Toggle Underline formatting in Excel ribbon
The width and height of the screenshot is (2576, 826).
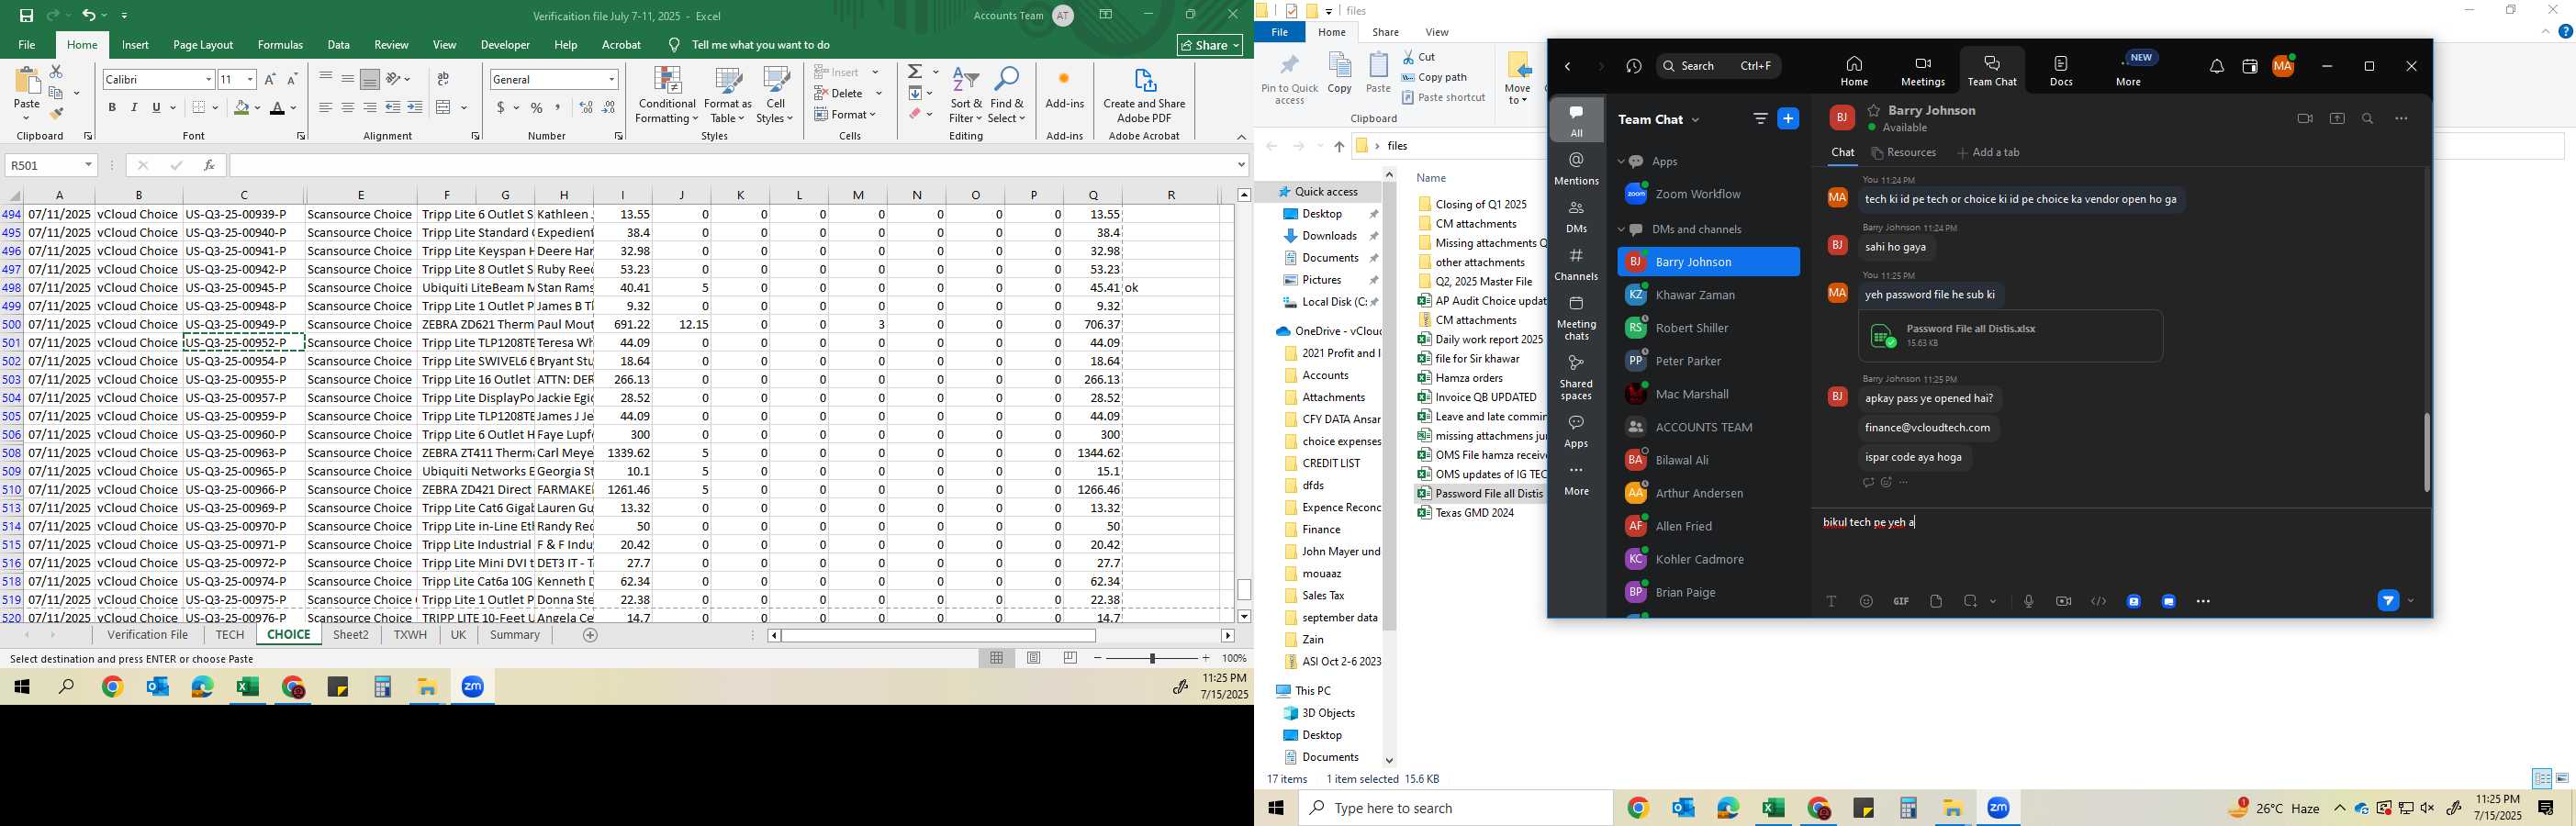click(x=156, y=107)
